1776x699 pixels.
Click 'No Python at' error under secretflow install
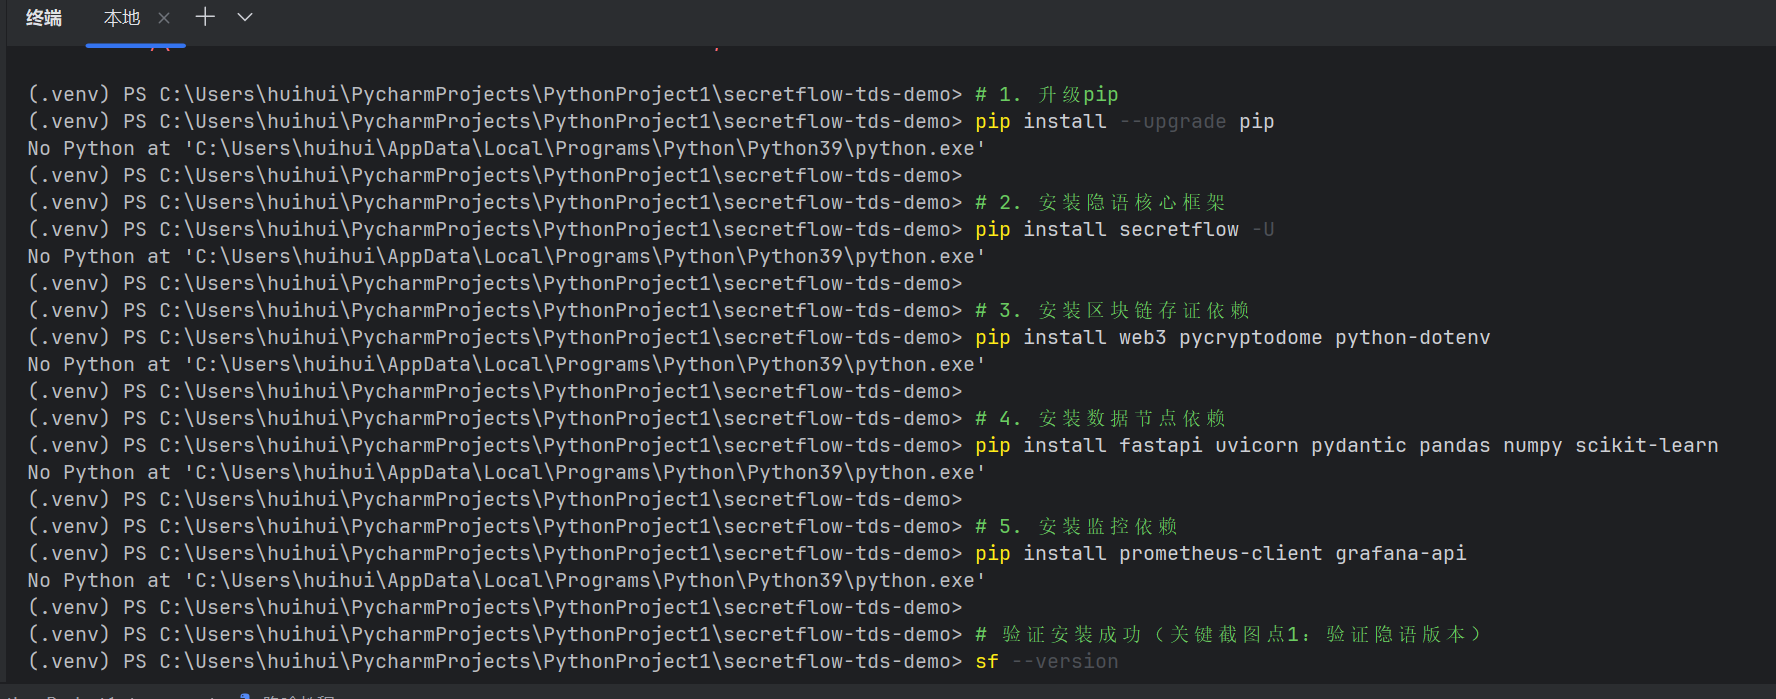[506, 256]
